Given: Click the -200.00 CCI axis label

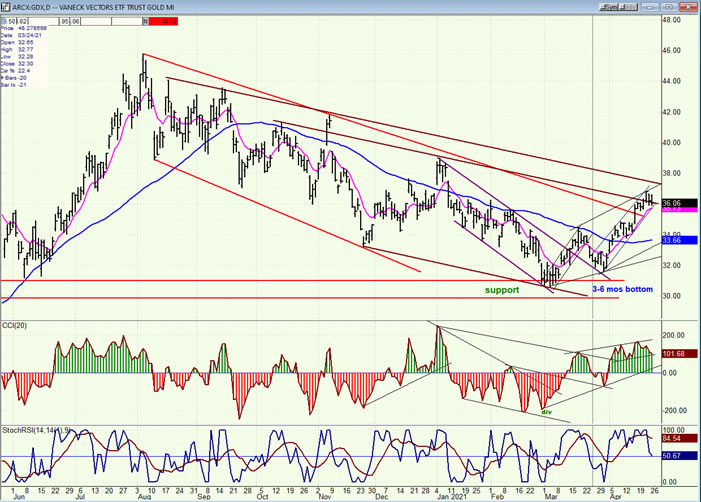Looking at the screenshot, I should point(673,410).
